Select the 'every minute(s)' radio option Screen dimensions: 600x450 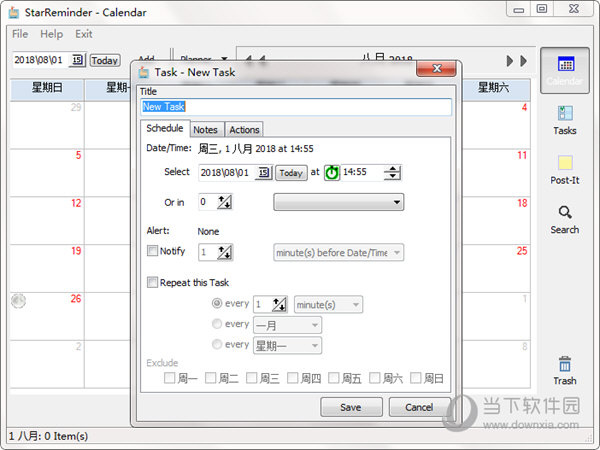(x=217, y=303)
